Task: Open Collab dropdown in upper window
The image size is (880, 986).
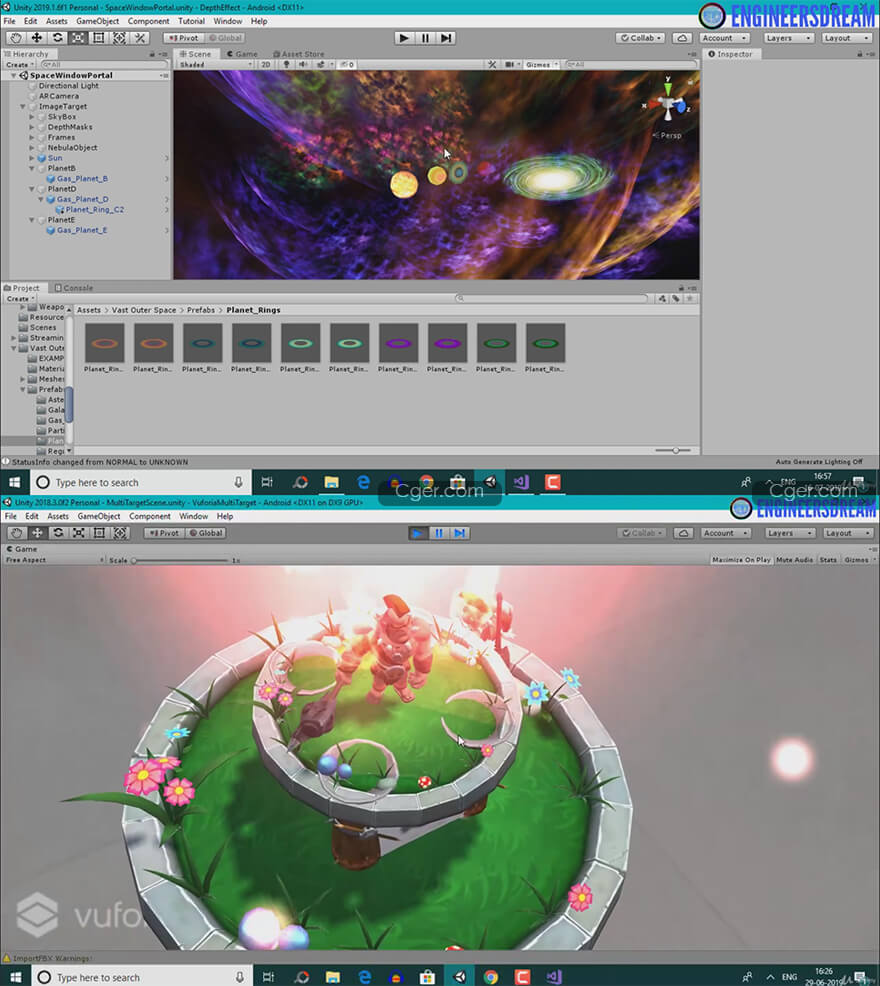Action: 640,38
